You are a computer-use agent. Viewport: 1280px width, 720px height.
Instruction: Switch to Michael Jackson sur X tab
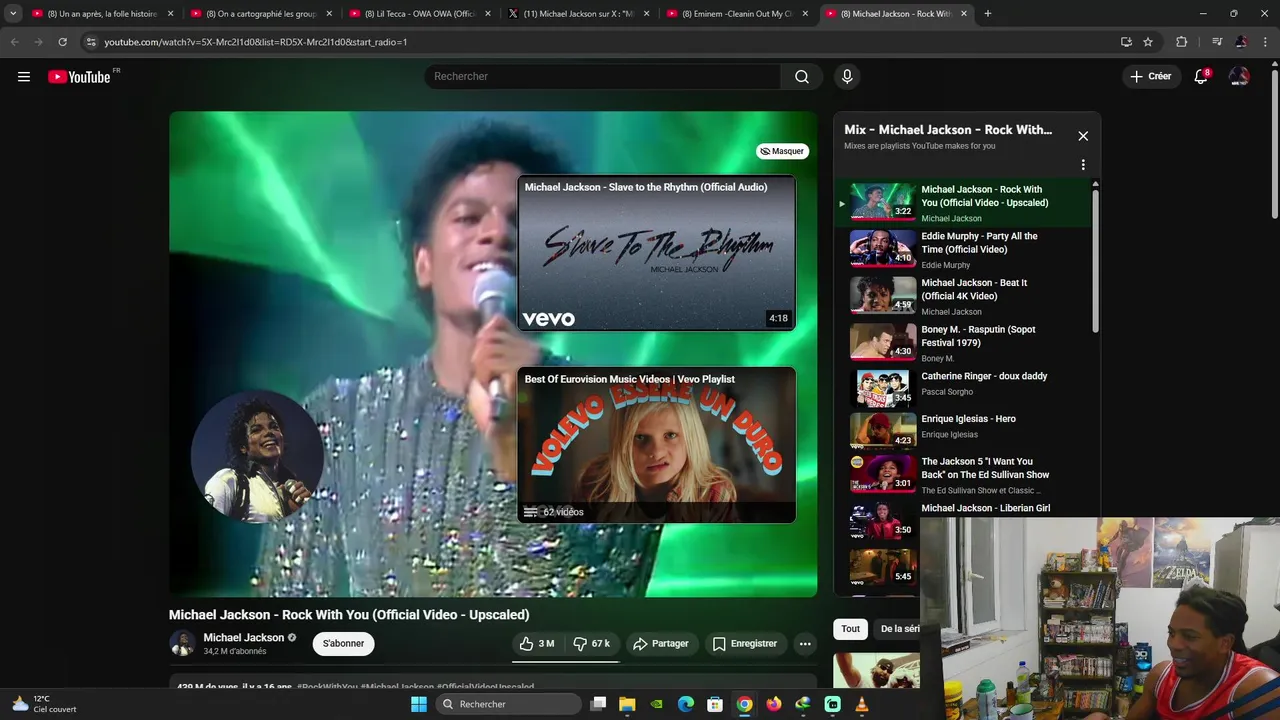point(577,14)
